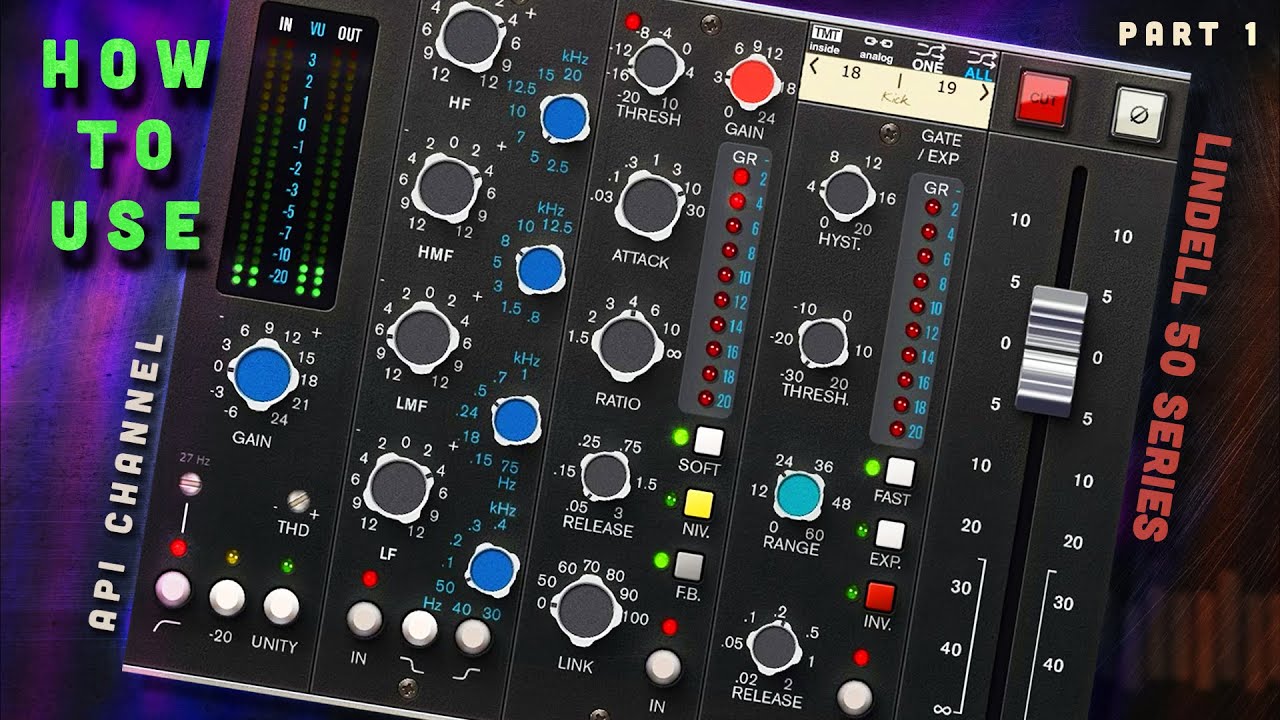Click the compressor RELEASE knob
1280x720 pixels.
point(604,476)
